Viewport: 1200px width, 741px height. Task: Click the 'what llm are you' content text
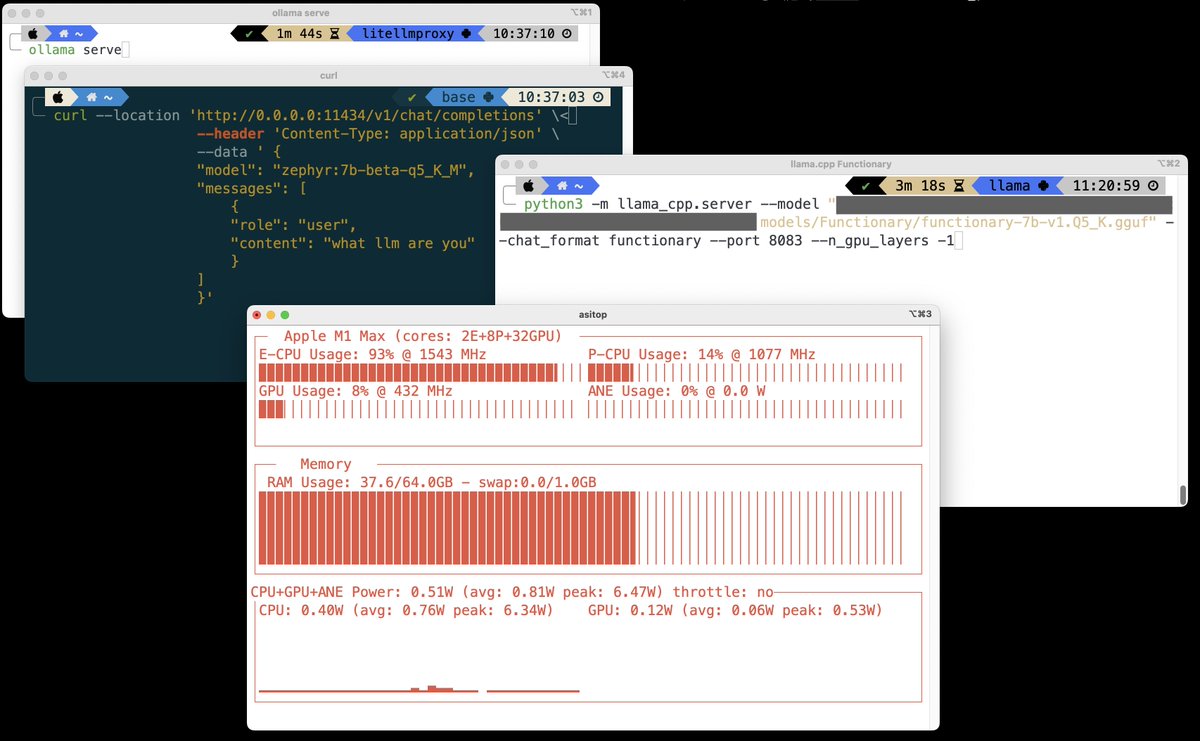[398, 243]
